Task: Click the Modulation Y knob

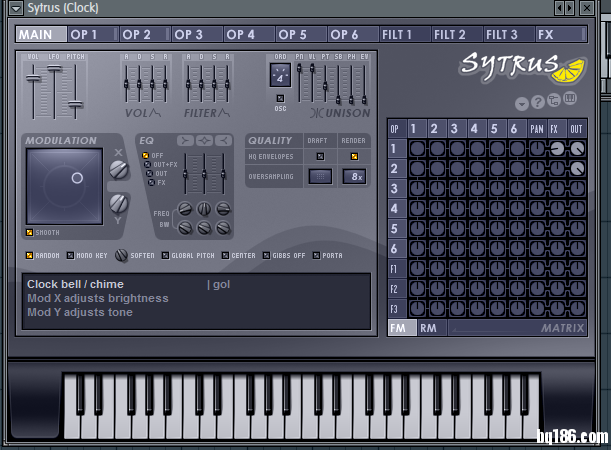Action: 119,206
